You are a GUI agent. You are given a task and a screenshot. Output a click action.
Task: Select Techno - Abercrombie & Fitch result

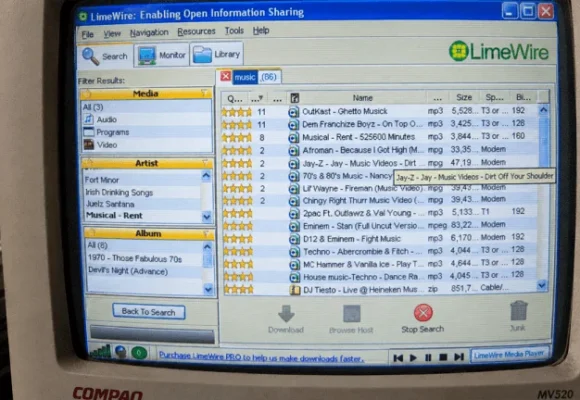379,252
